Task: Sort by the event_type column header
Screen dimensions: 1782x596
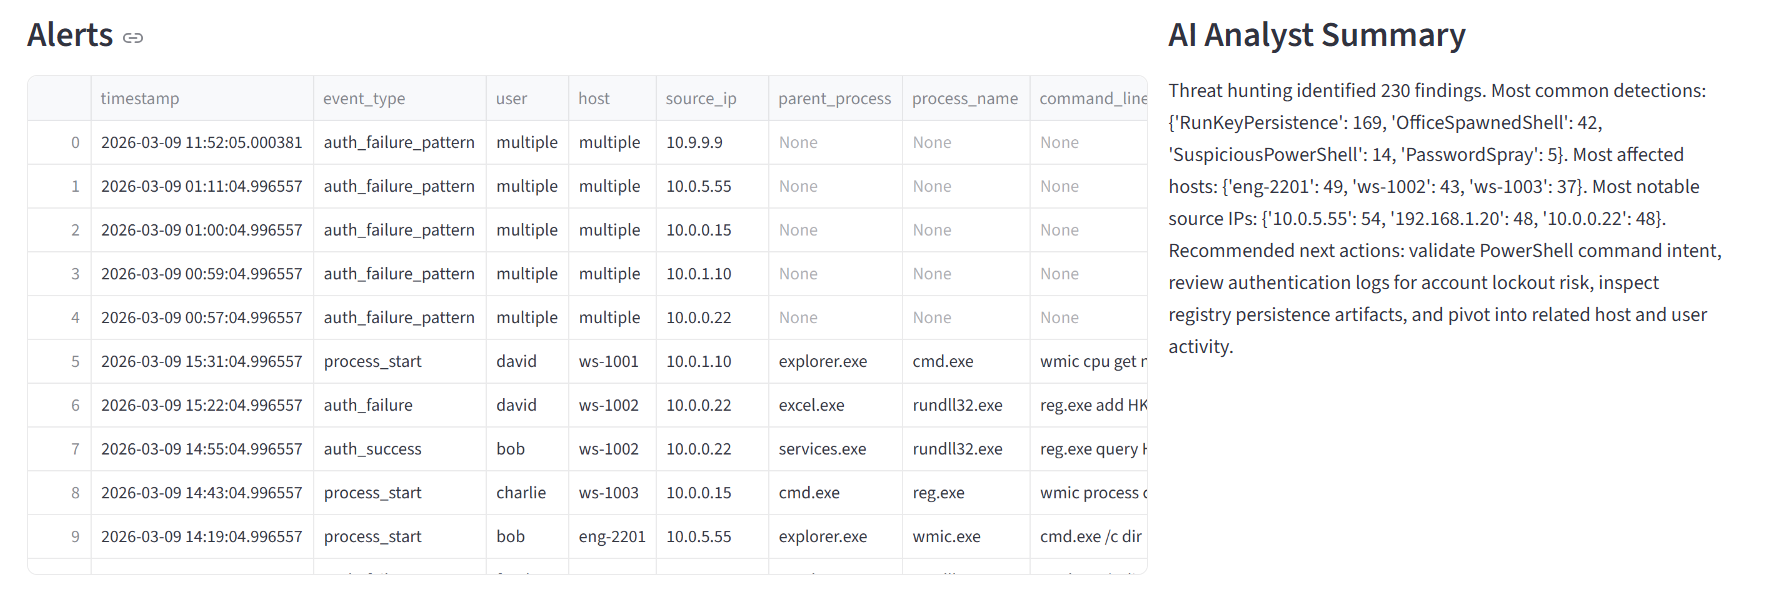Action: pyautogui.click(x=364, y=98)
